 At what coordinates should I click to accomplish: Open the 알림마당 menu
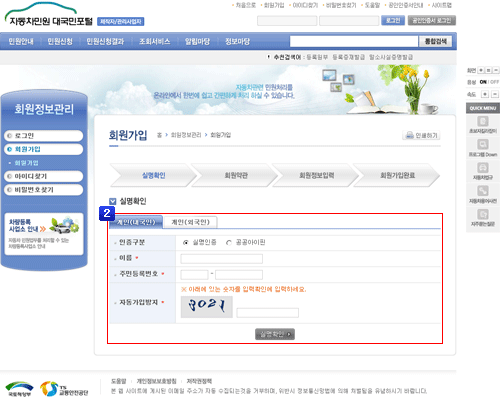(197, 41)
